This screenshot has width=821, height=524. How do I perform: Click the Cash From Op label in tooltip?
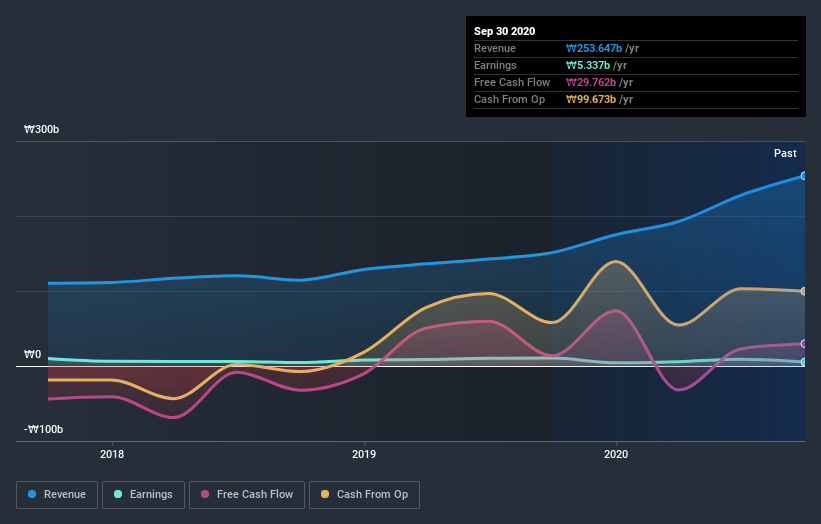click(509, 99)
